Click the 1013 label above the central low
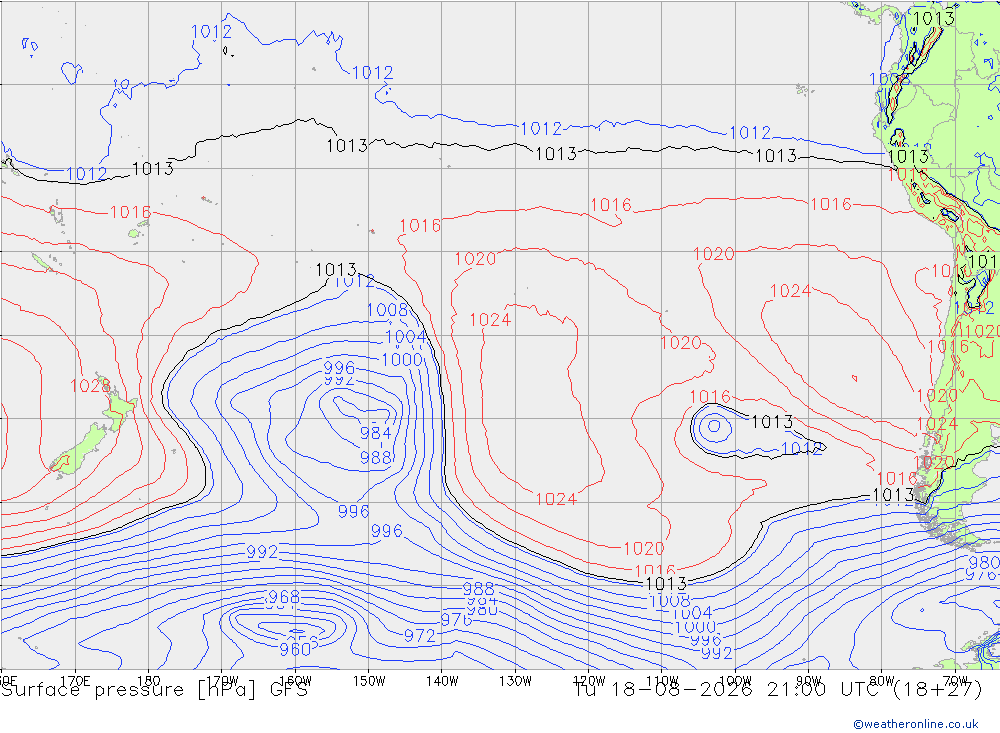1000x733 pixels. pos(336,270)
